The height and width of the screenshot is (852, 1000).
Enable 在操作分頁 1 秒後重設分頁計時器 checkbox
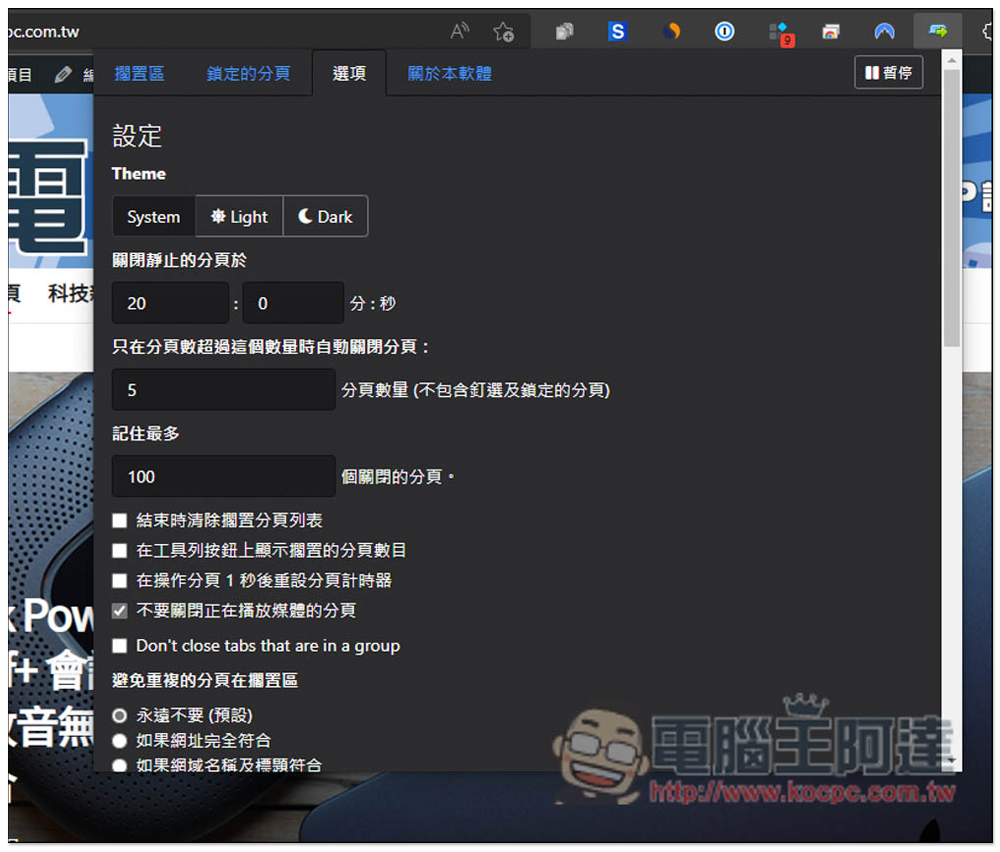(119, 581)
